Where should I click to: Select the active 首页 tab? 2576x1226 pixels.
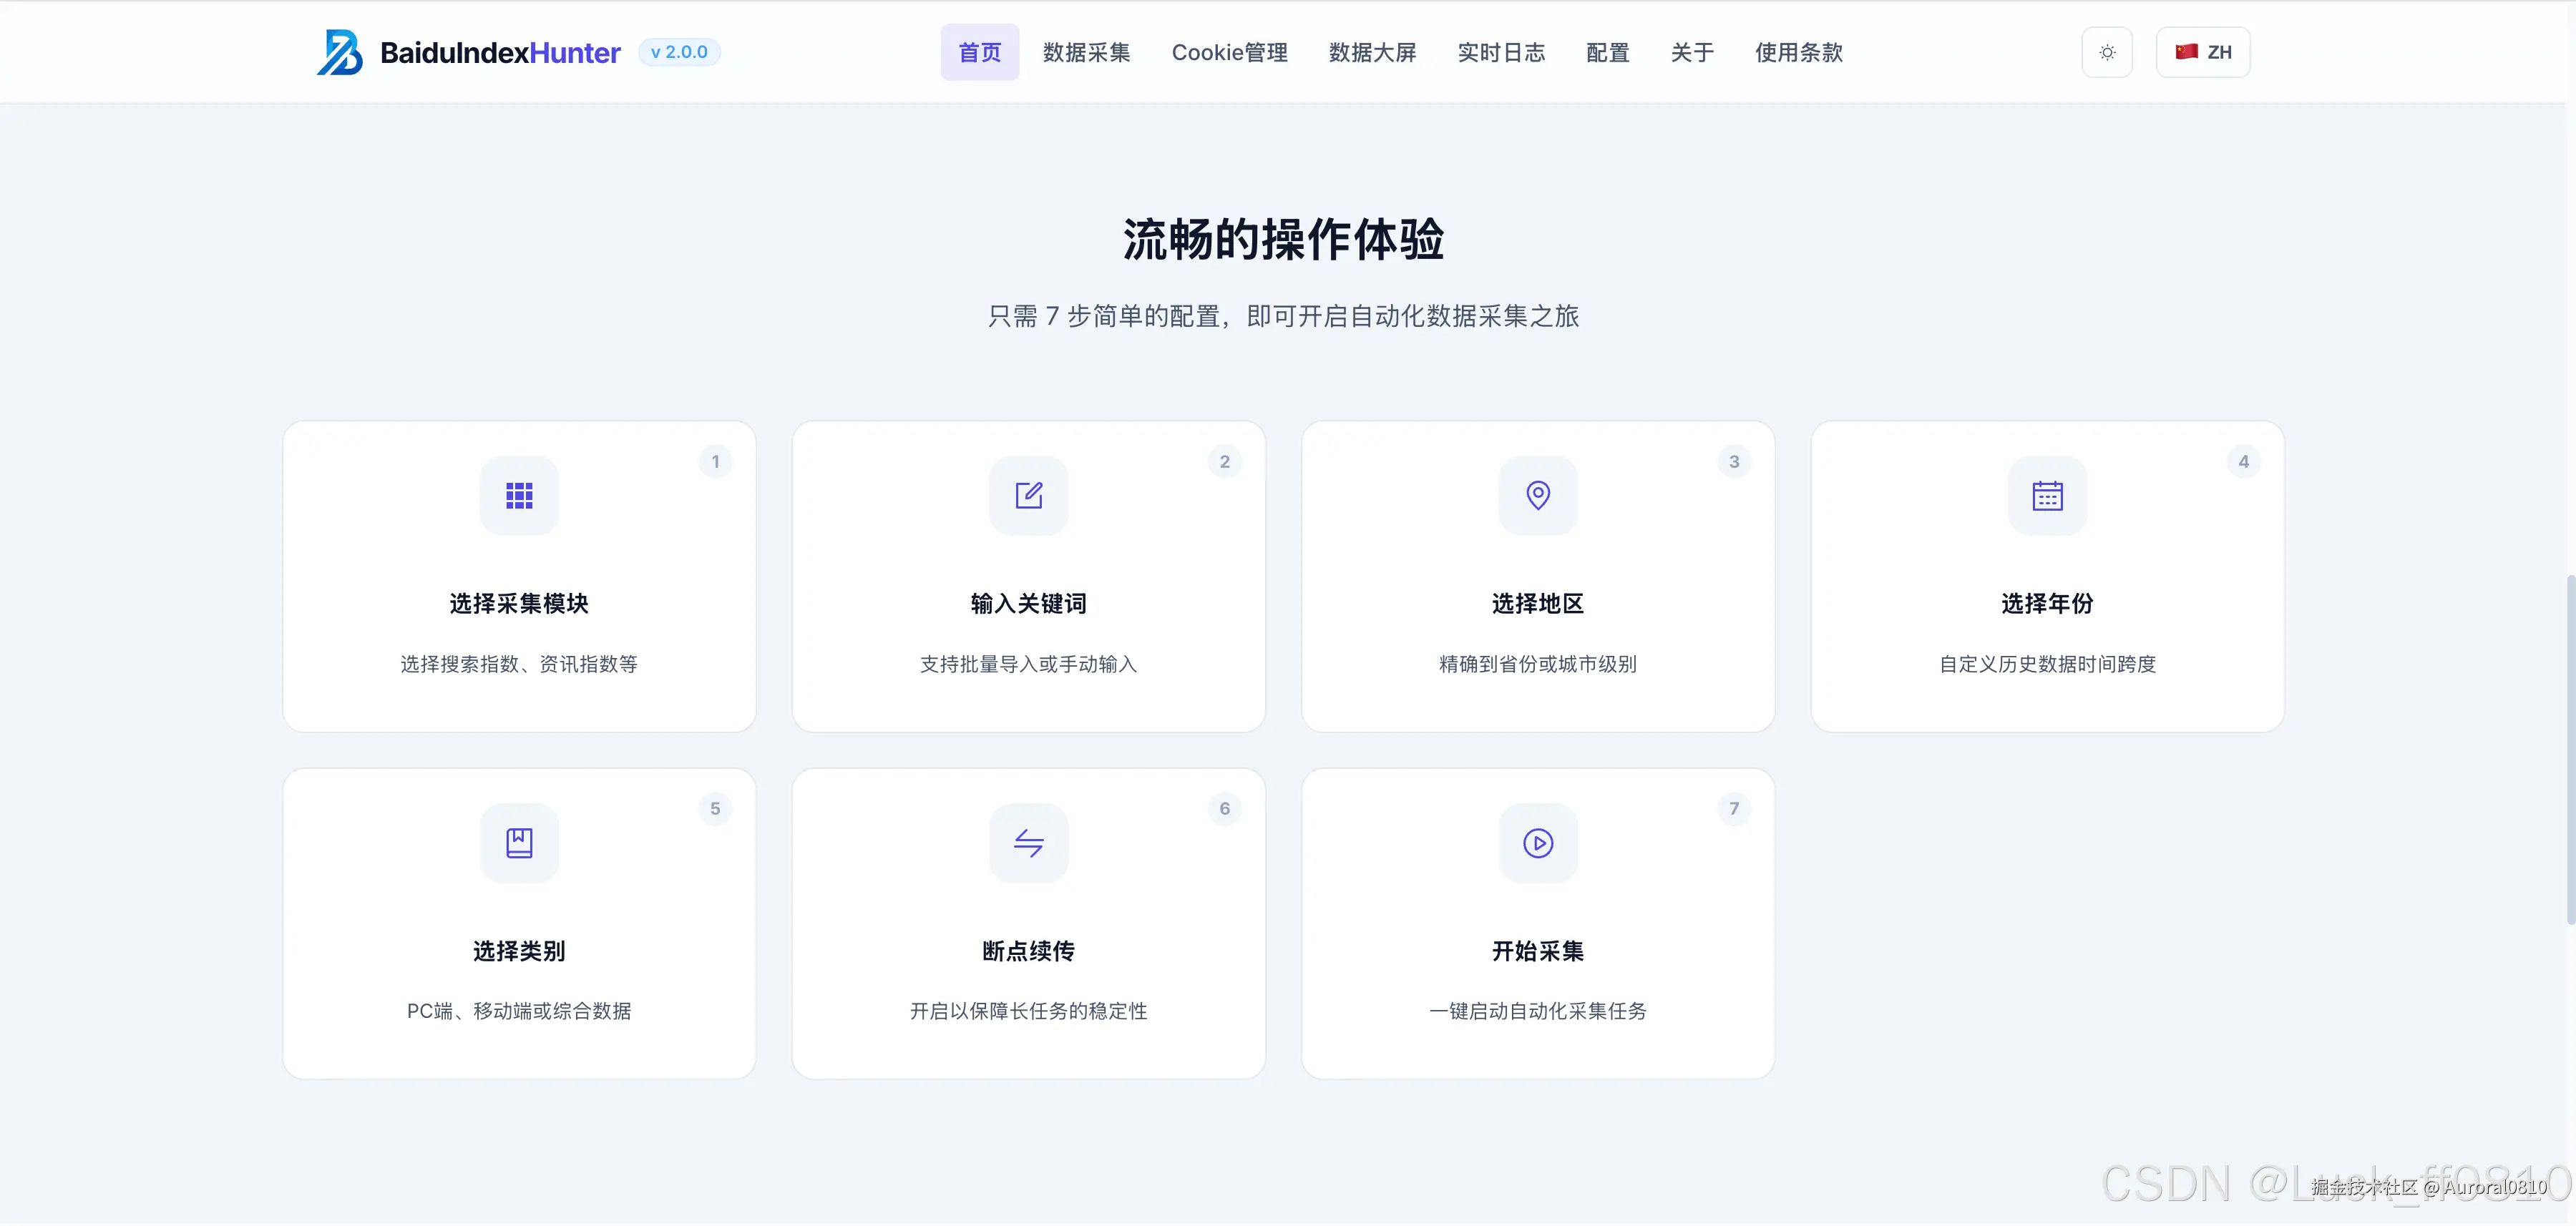979,52
